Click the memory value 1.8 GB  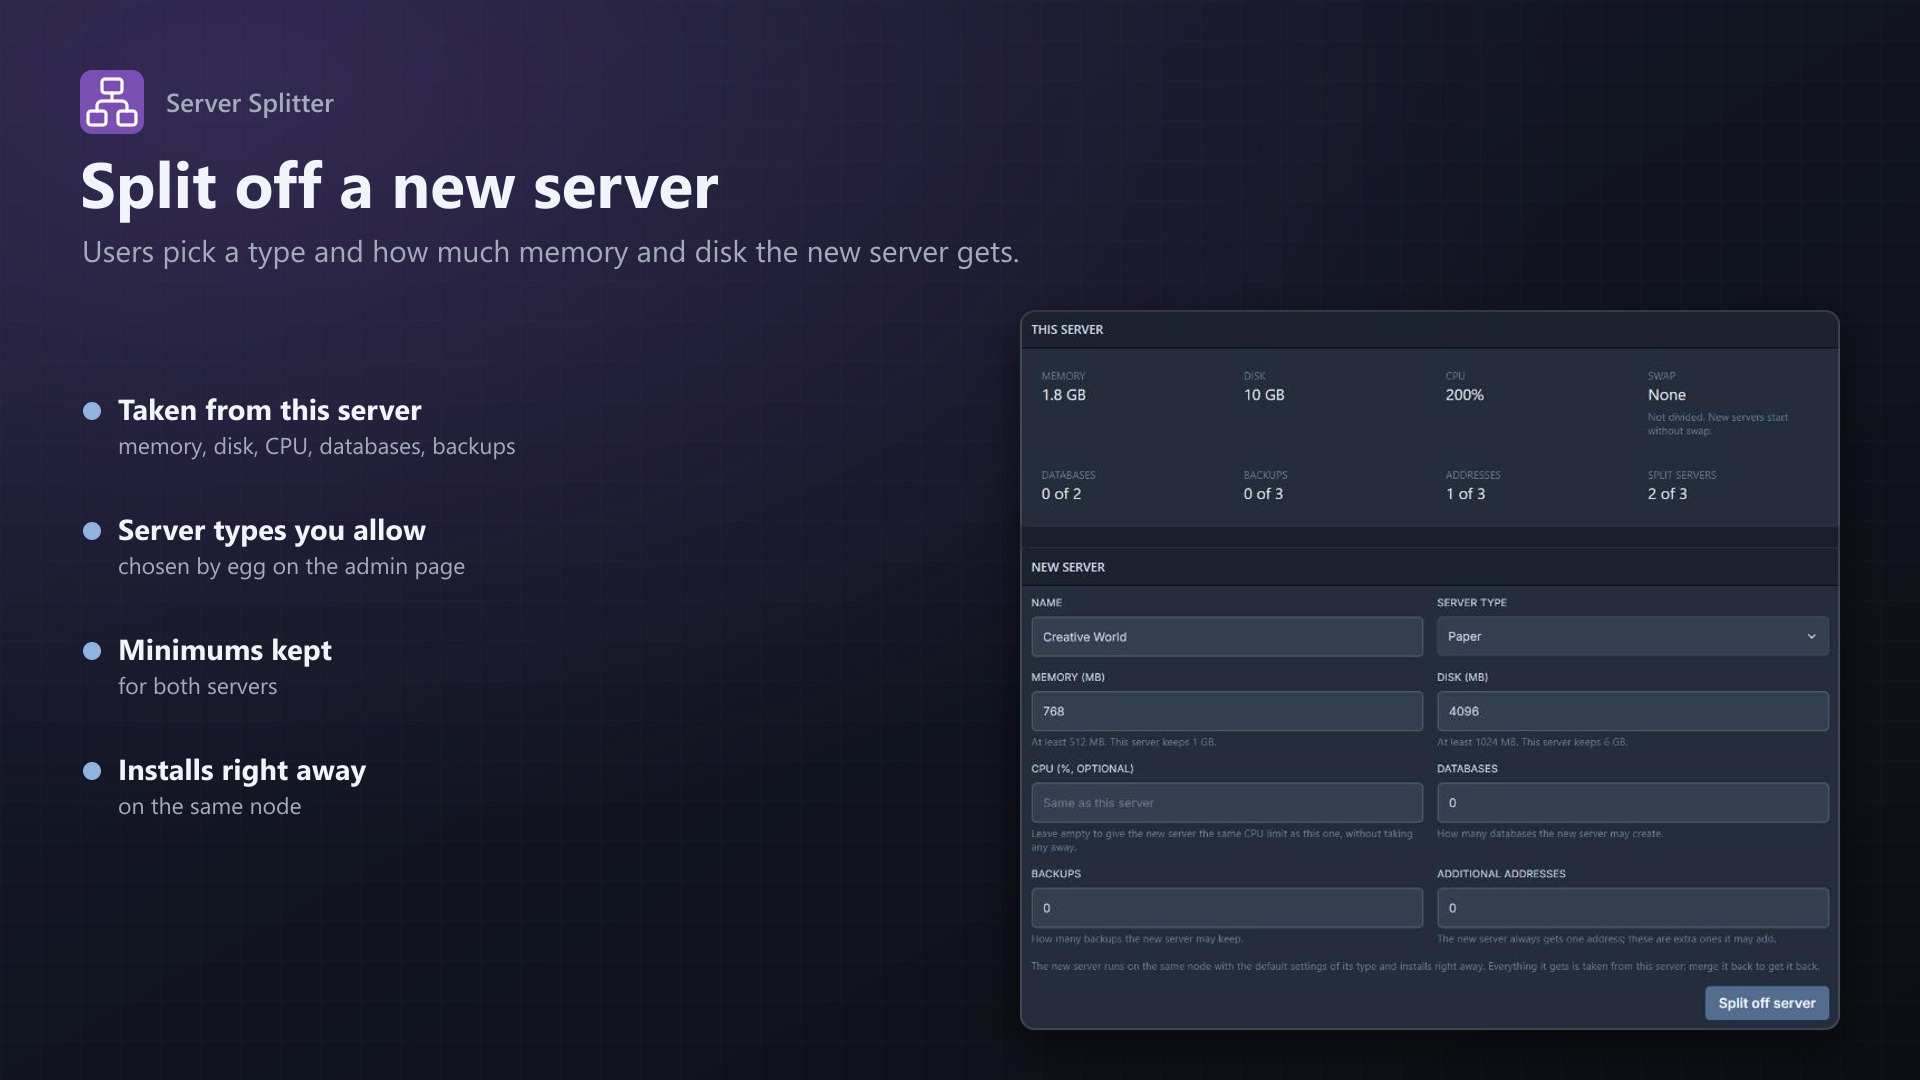(x=1063, y=395)
